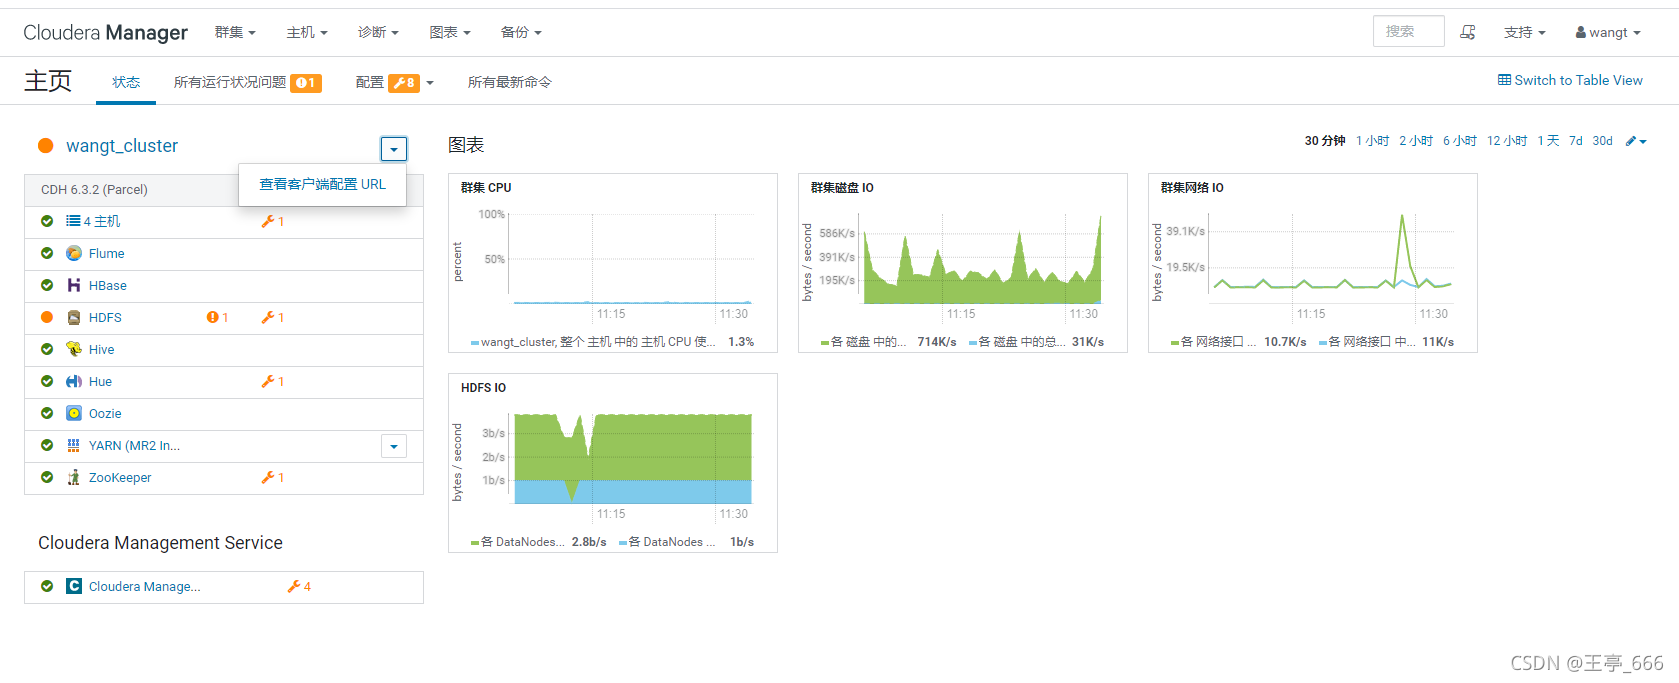Viewport: 1679px width, 683px height.
Task: Open wangt_cluster actions dropdown
Action: 394,149
